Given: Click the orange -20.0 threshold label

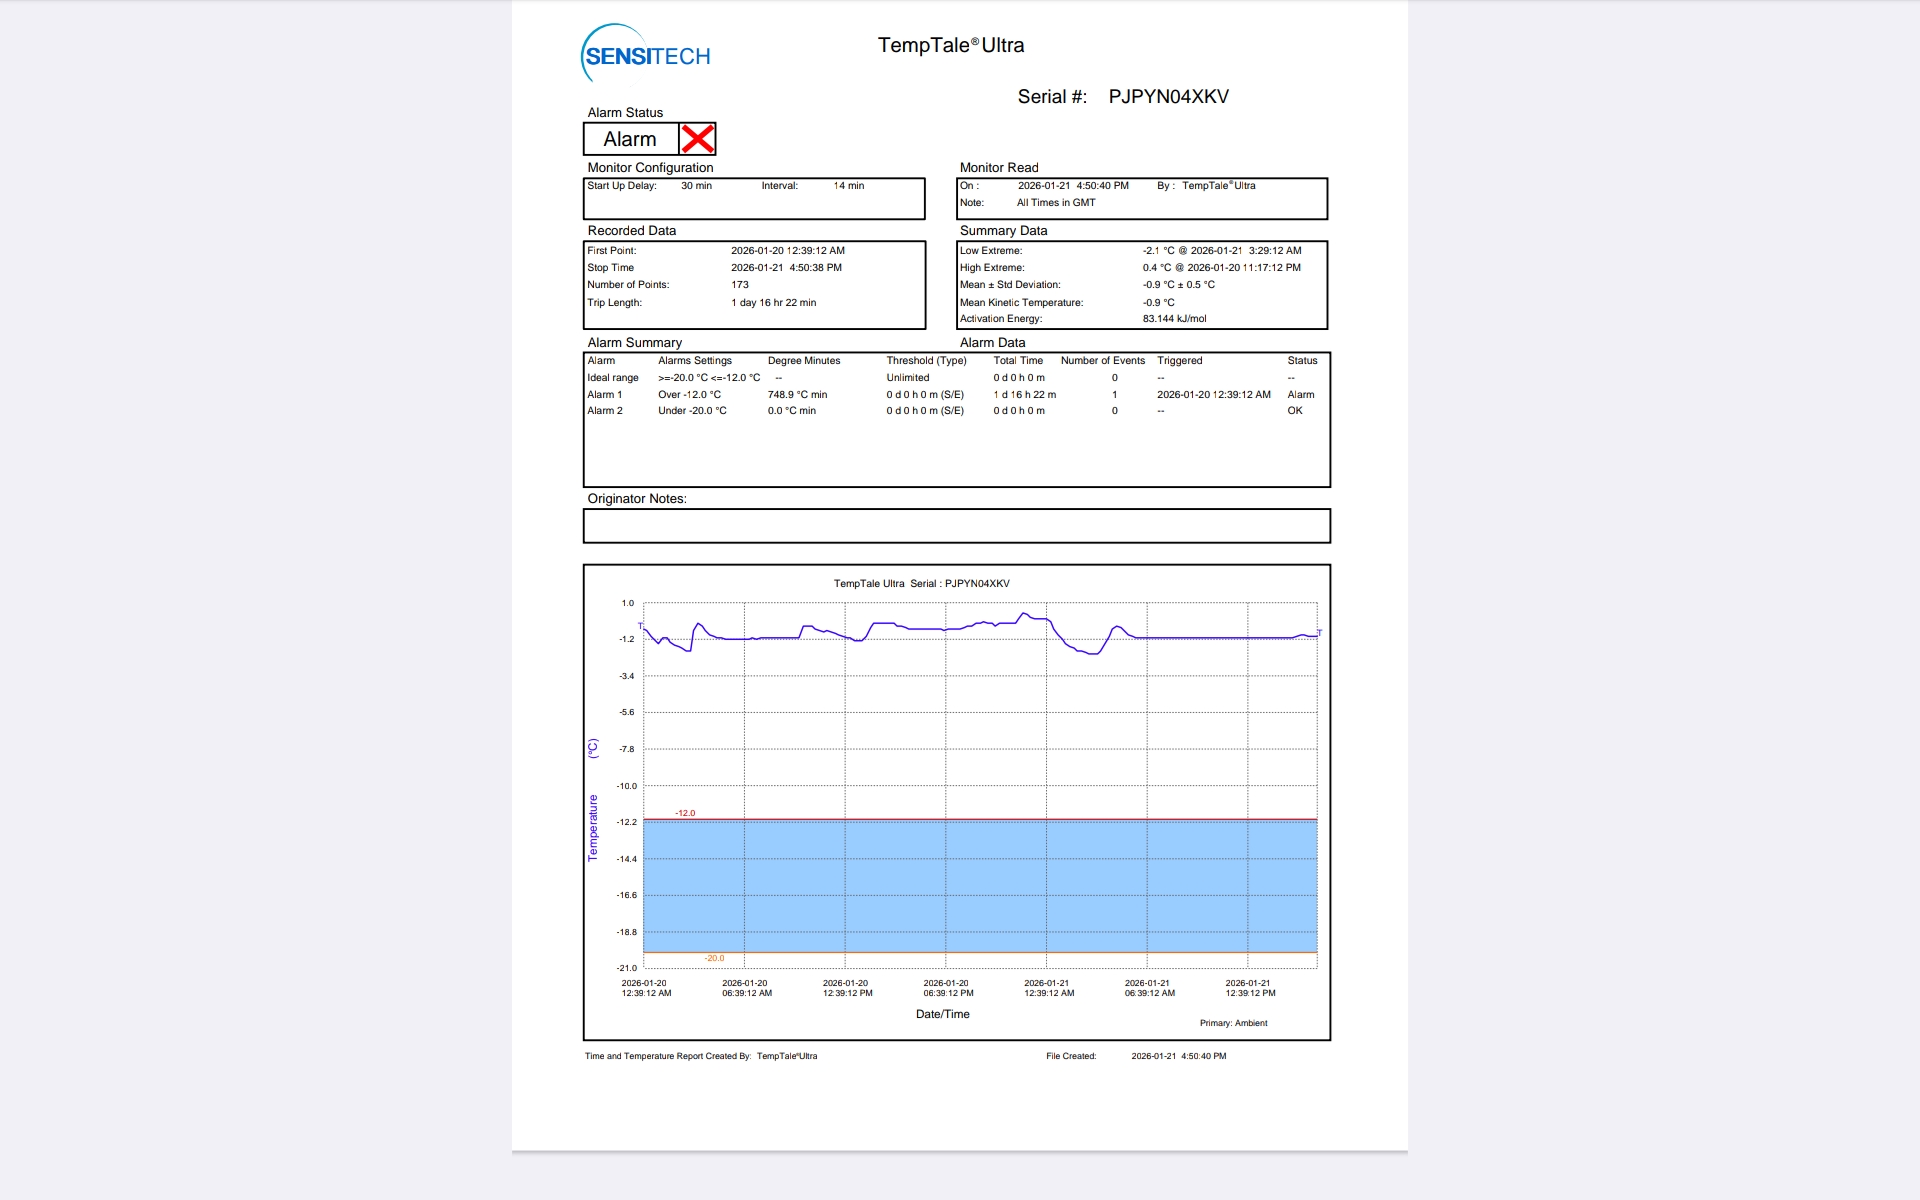Looking at the screenshot, I should (714, 958).
